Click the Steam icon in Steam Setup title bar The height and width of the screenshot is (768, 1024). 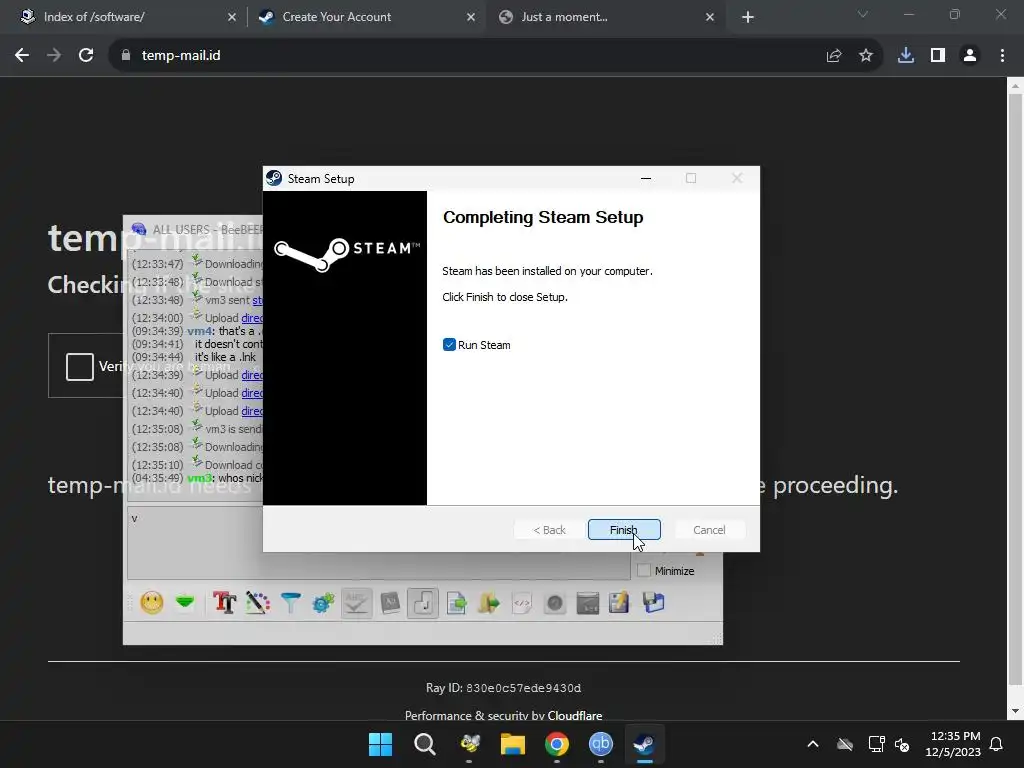tap(274, 178)
